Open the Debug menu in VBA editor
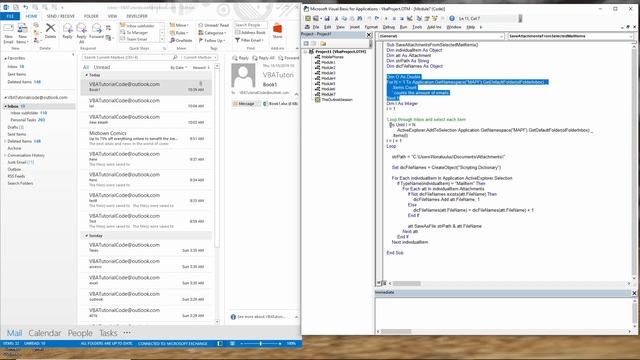640x360 pixels. tap(389, 27)
